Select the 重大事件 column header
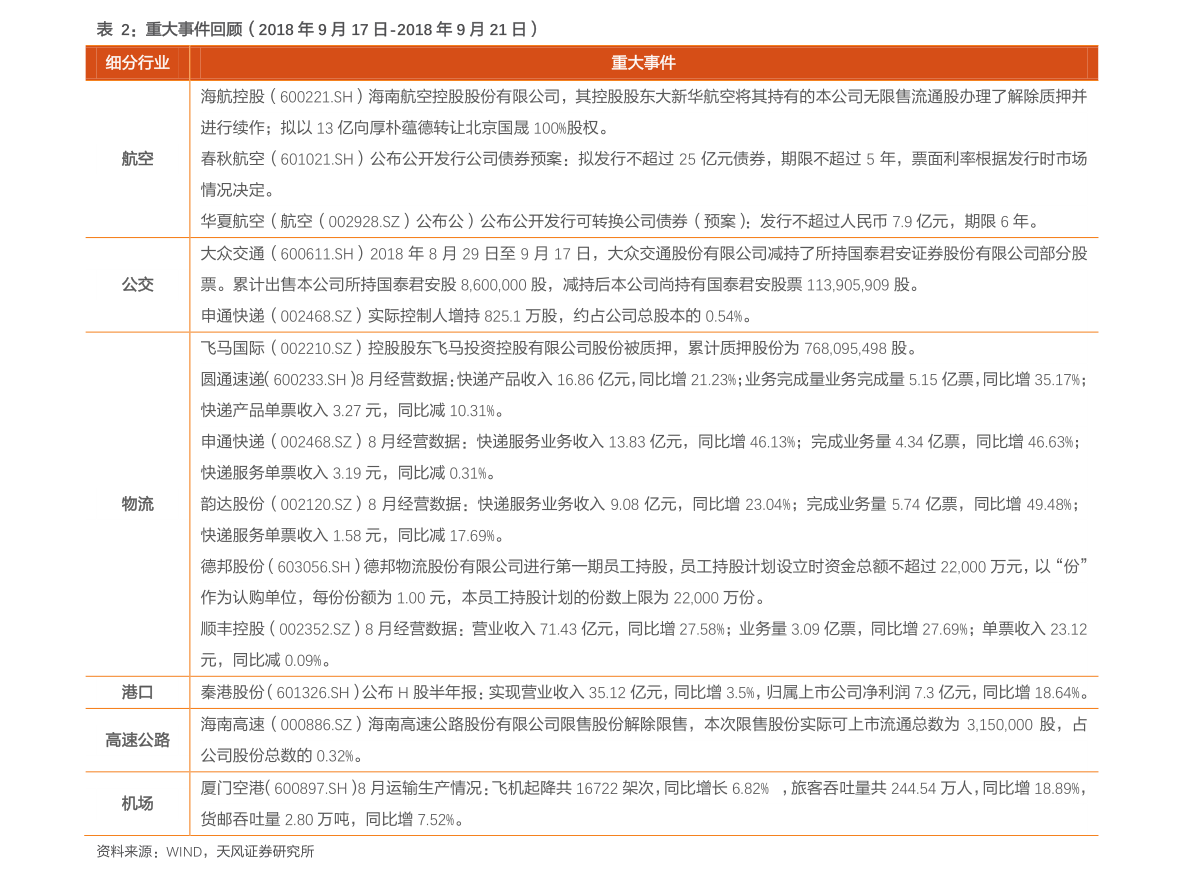Viewport: 1191px width, 879px height. pos(643,63)
